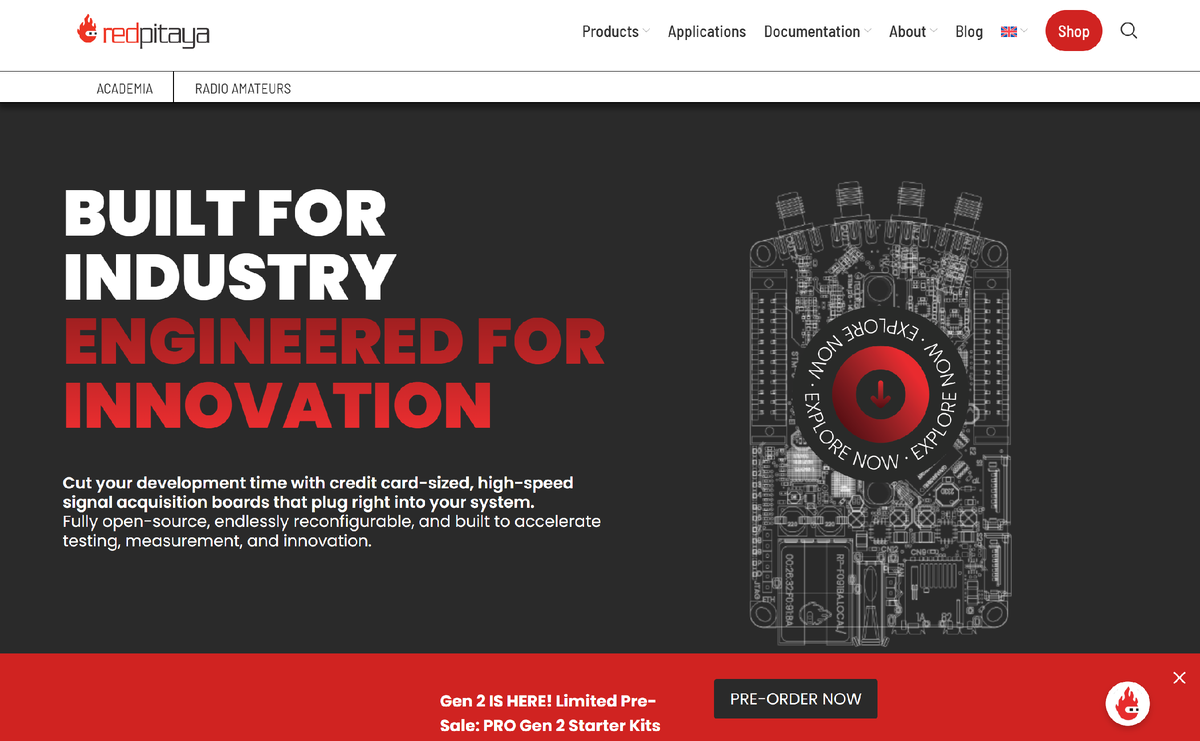Screen dimensions: 1200x741
Task: Click the Gen 2 IS HERE banner text
Action: pos(550,713)
